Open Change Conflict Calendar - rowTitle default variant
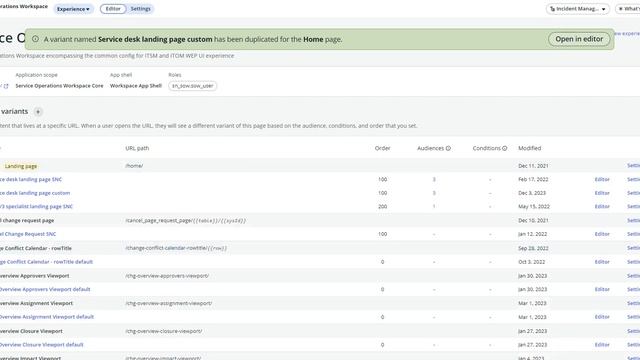Screen dimensions: 640x360 [x=47, y=262]
